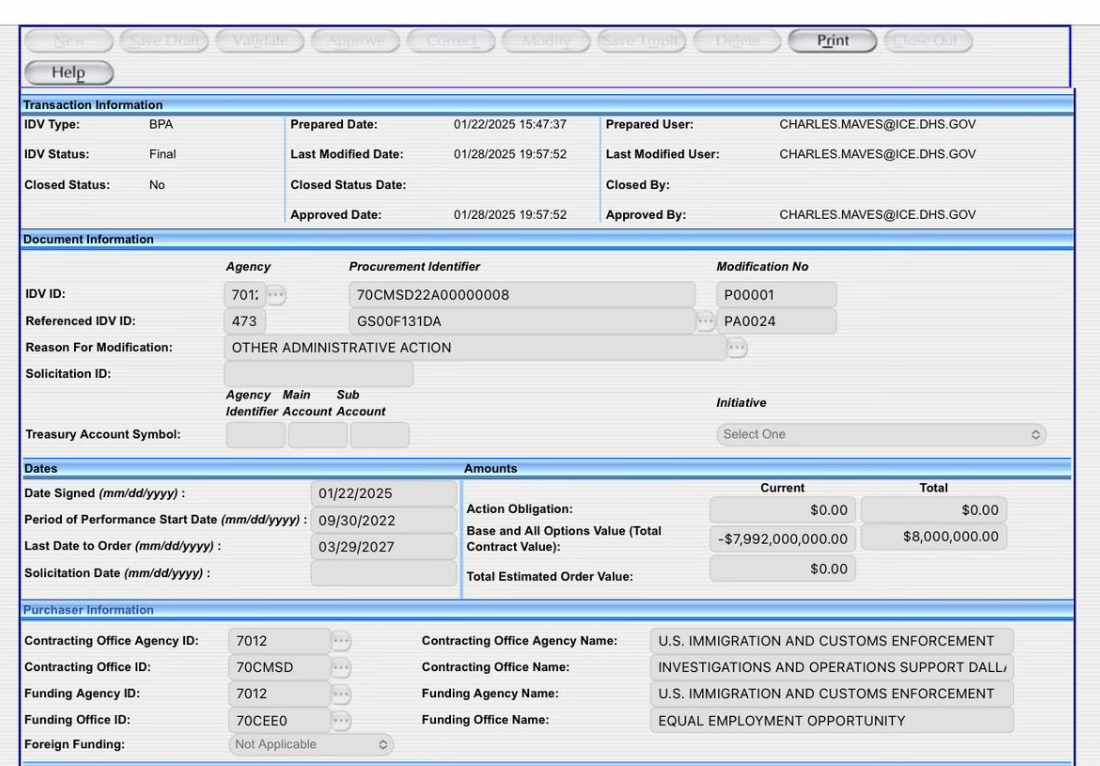Open the Foreign Funding 'Not Applicable' dropdown
Viewport: 1100px width, 766px height.
(x=310, y=745)
